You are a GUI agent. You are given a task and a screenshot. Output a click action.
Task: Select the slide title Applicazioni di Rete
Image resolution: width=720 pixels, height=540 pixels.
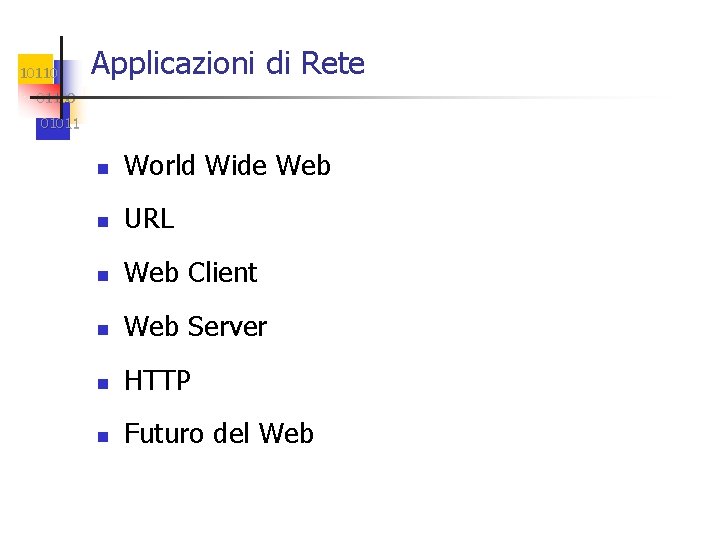[x=228, y=64]
